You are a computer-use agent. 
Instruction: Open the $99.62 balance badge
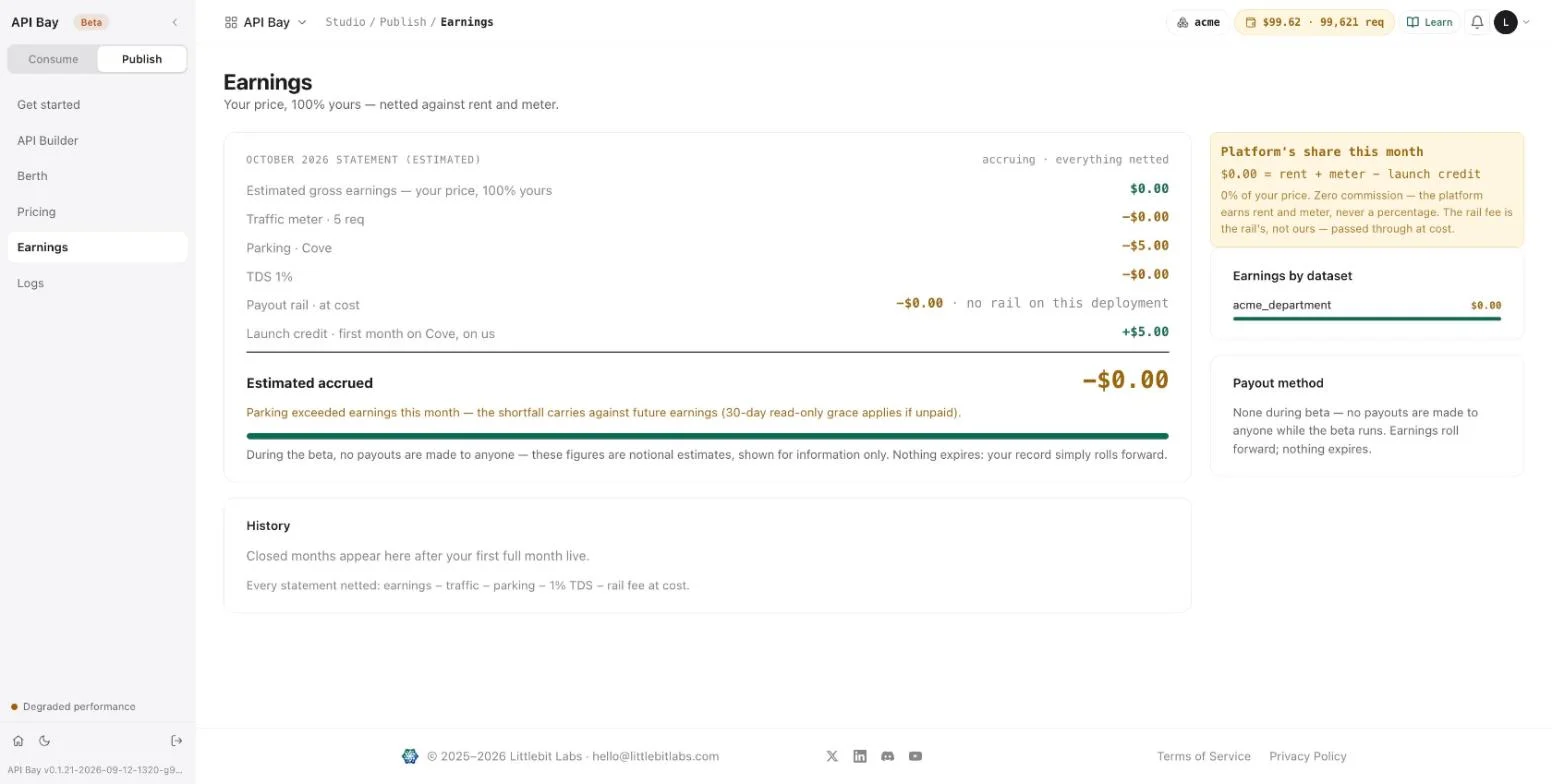click(x=1314, y=22)
